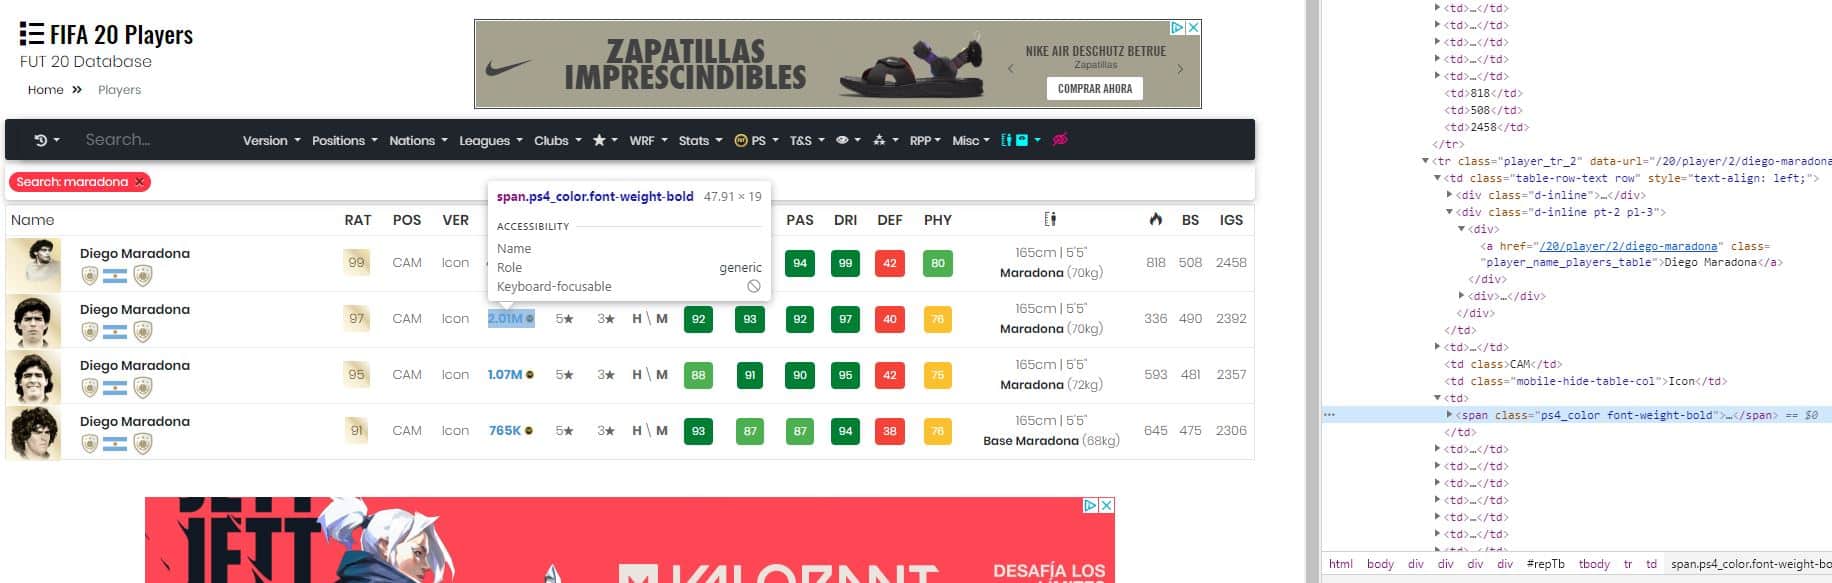Screen dimensions: 1832x583
Task: Go to Home breadcrumb link
Action: tap(46, 90)
